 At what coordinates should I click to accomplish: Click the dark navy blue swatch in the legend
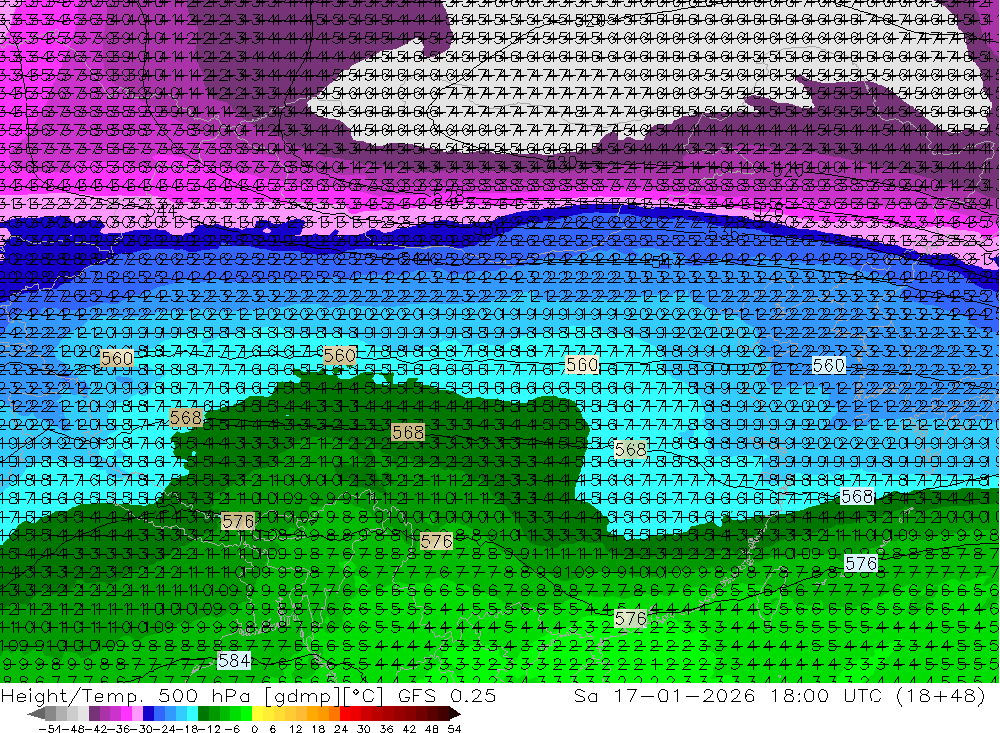pyautogui.click(x=149, y=713)
